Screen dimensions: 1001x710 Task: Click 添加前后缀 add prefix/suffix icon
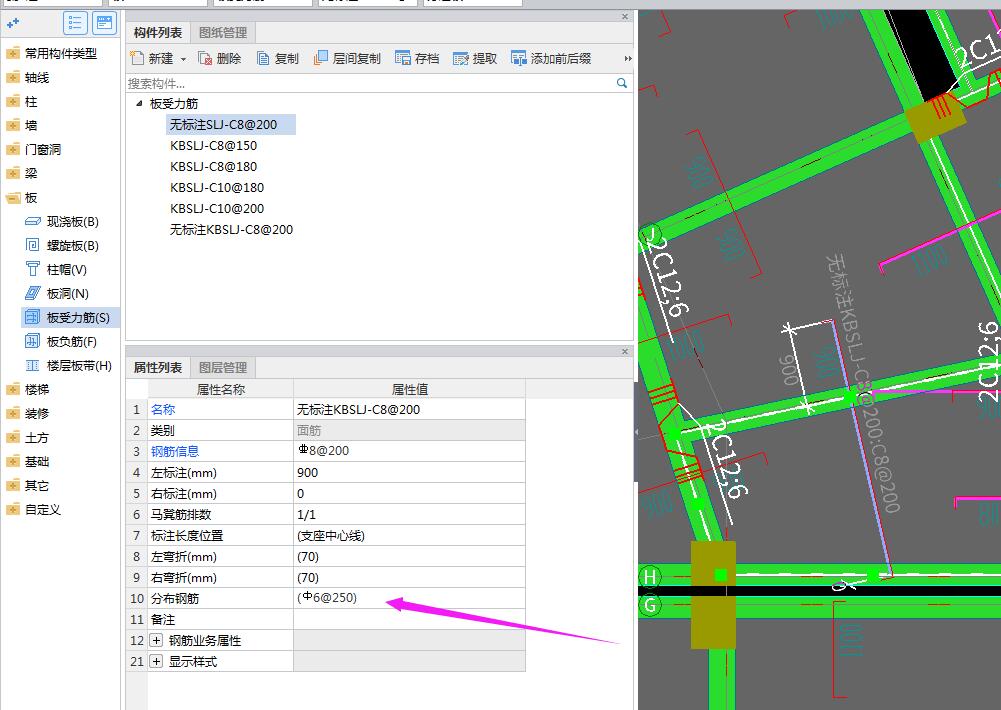(x=519, y=59)
